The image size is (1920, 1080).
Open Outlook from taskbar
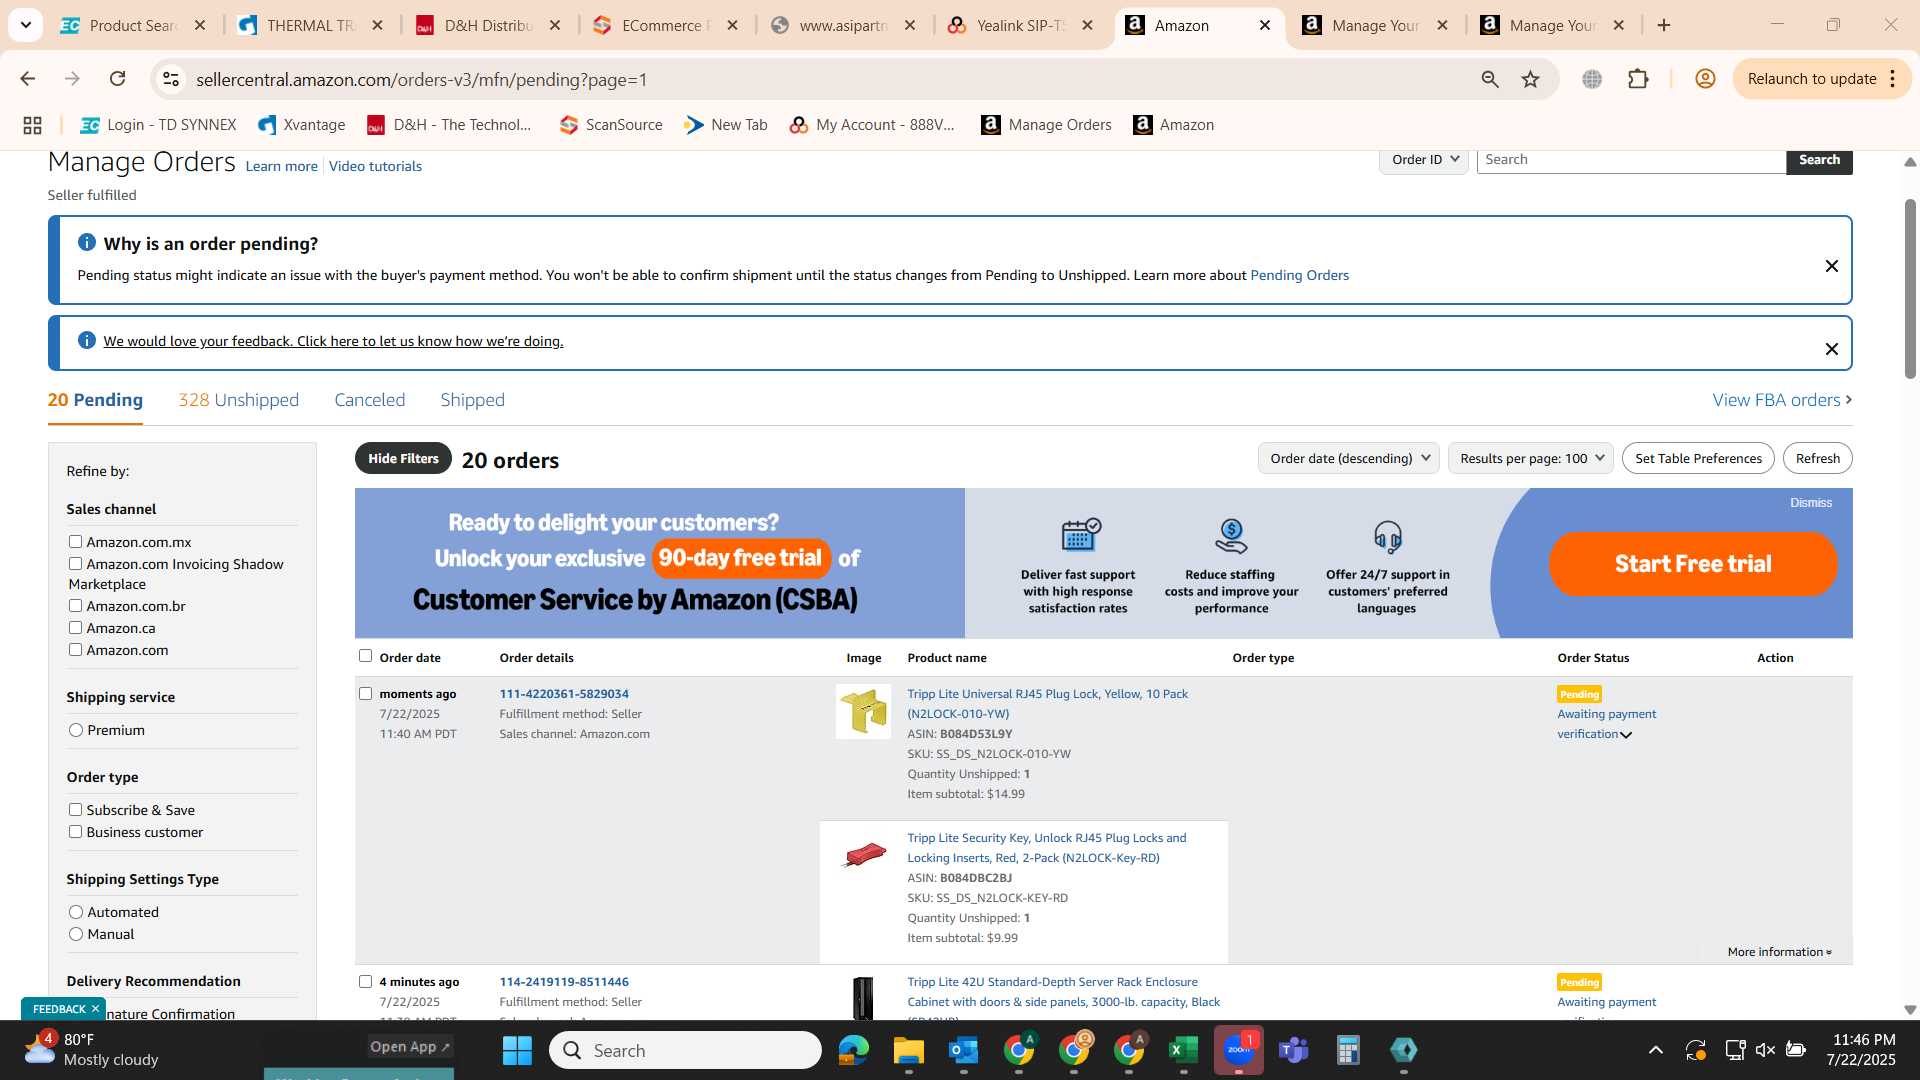[x=963, y=1050]
